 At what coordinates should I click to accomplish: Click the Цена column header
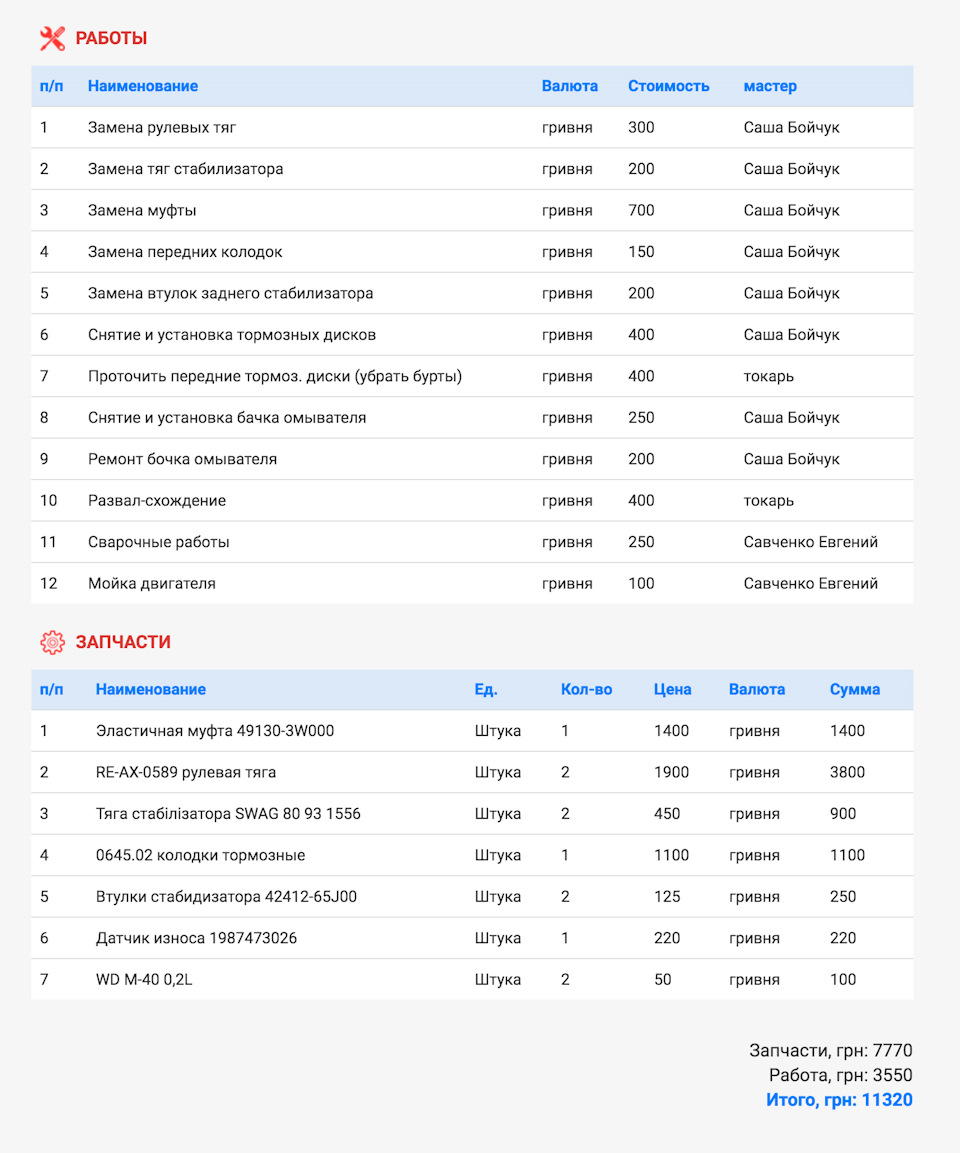673,689
